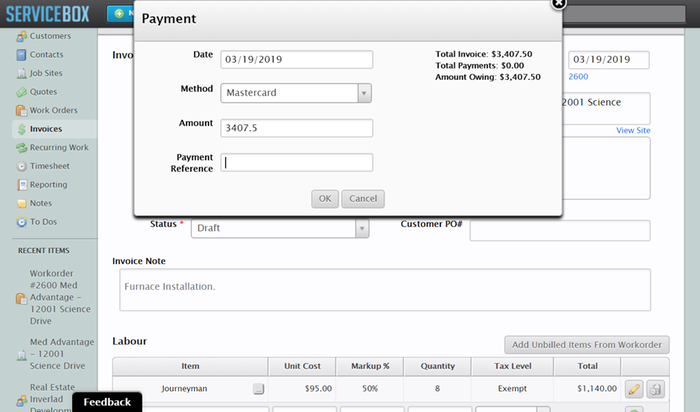Edit the Journeyman labour row pencil icon
This screenshot has width=700, height=412.
(x=634, y=389)
